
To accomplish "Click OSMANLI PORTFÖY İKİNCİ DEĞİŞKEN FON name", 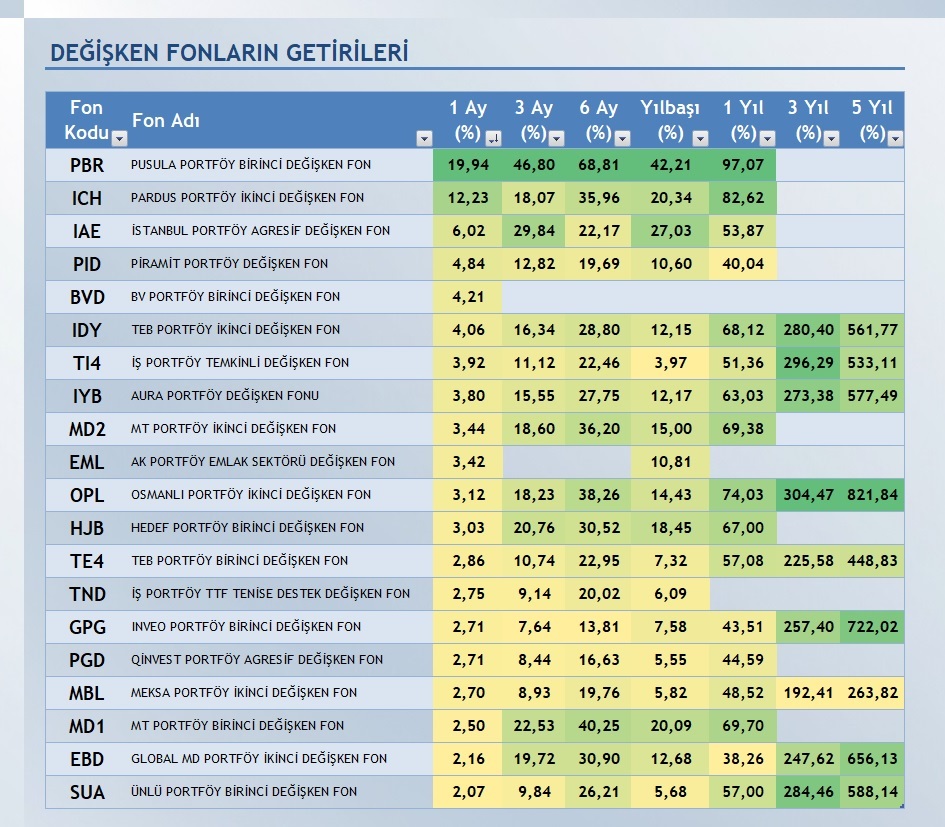I will pos(251,494).
